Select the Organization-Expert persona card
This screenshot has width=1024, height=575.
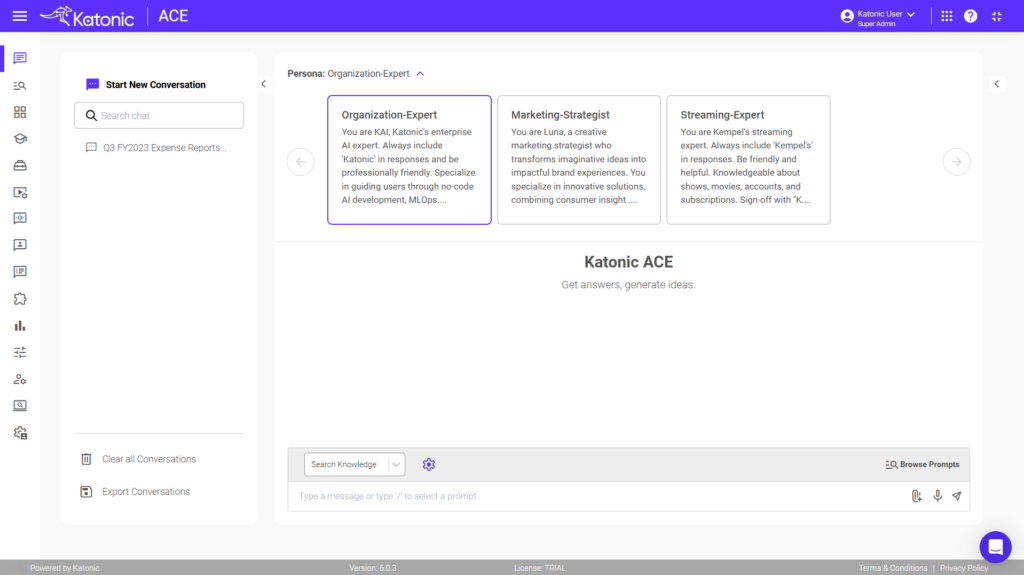point(409,160)
